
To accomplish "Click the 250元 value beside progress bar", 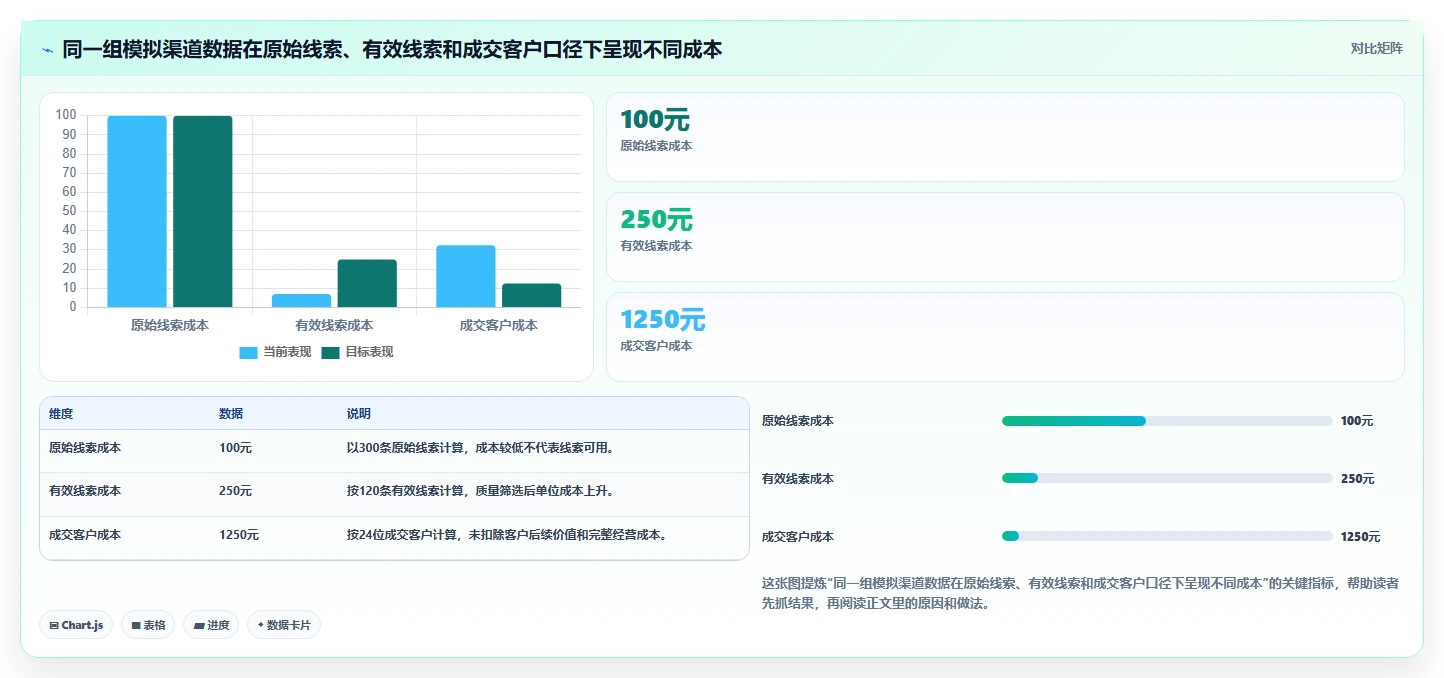I will click(1357, 479).
